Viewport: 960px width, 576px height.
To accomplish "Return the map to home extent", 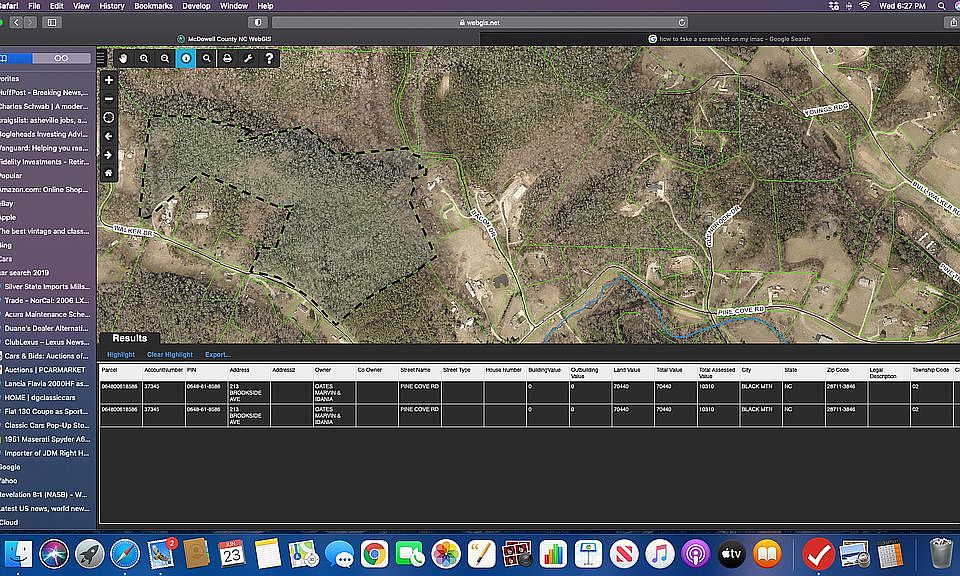I will point(109,173).
